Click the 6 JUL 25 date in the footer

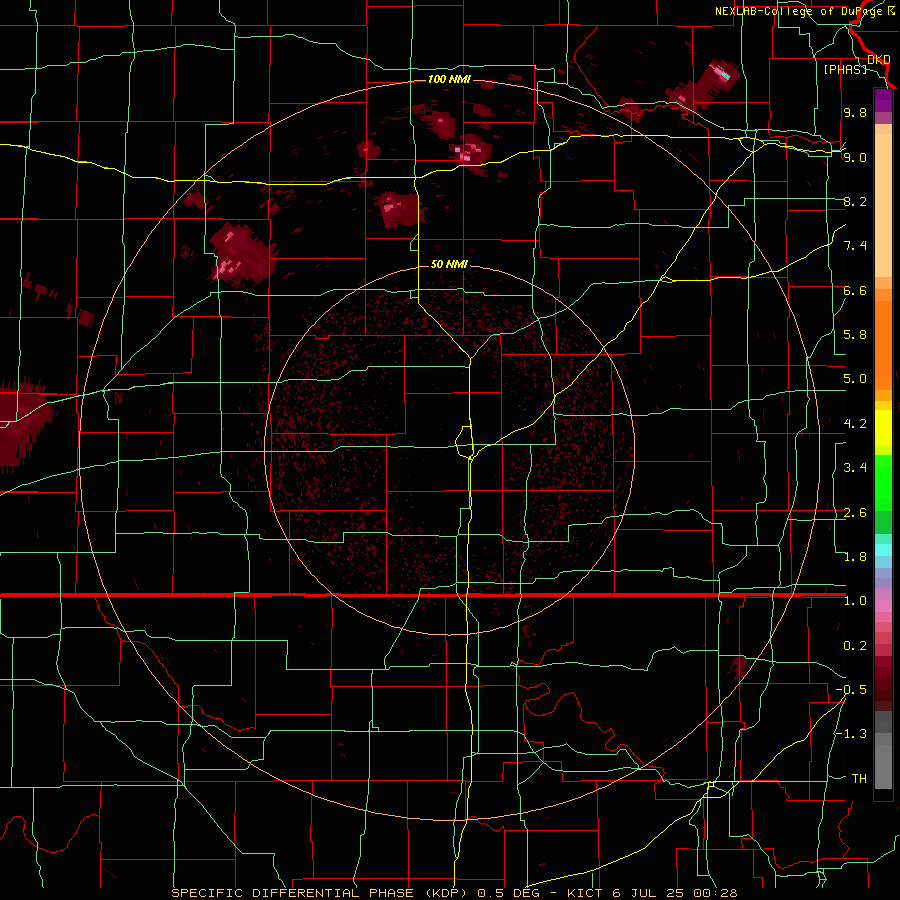point(650,893)
